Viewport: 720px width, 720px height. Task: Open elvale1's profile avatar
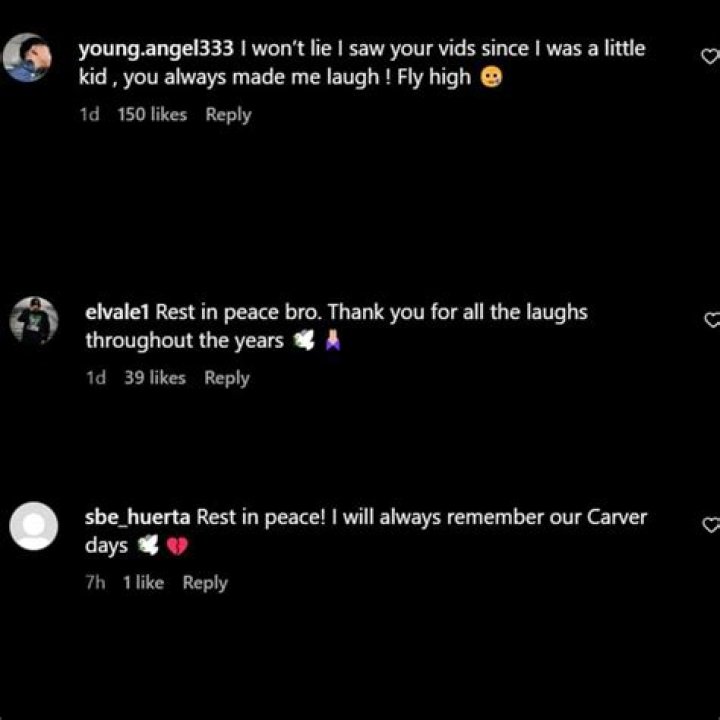pyautogui.click(x=34, y=321)
